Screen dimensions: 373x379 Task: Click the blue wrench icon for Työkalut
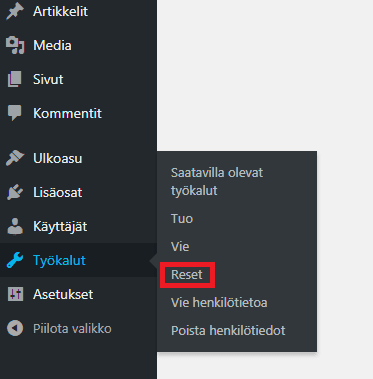click(x=15, y=260)
